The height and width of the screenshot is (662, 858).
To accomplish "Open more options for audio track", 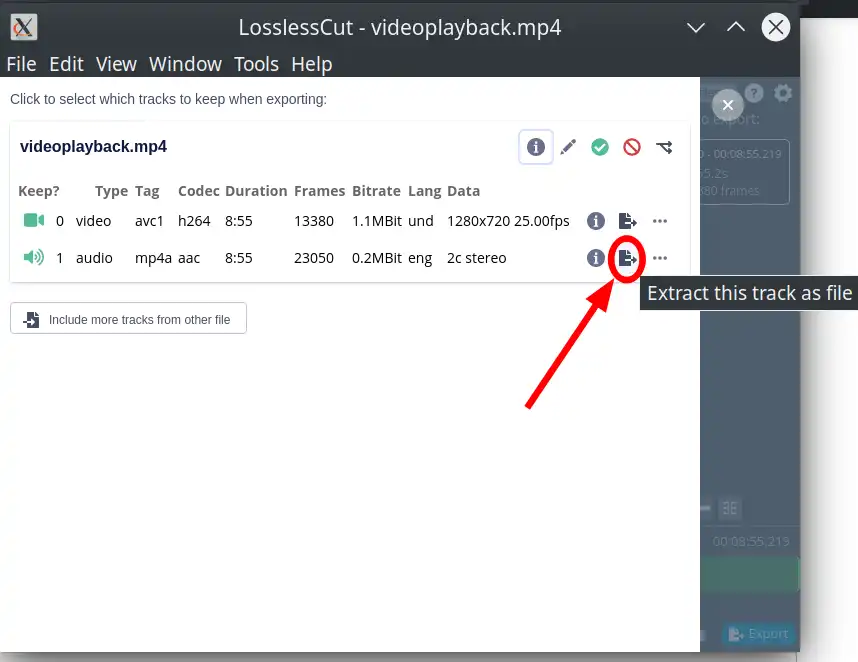I will 660,258.
